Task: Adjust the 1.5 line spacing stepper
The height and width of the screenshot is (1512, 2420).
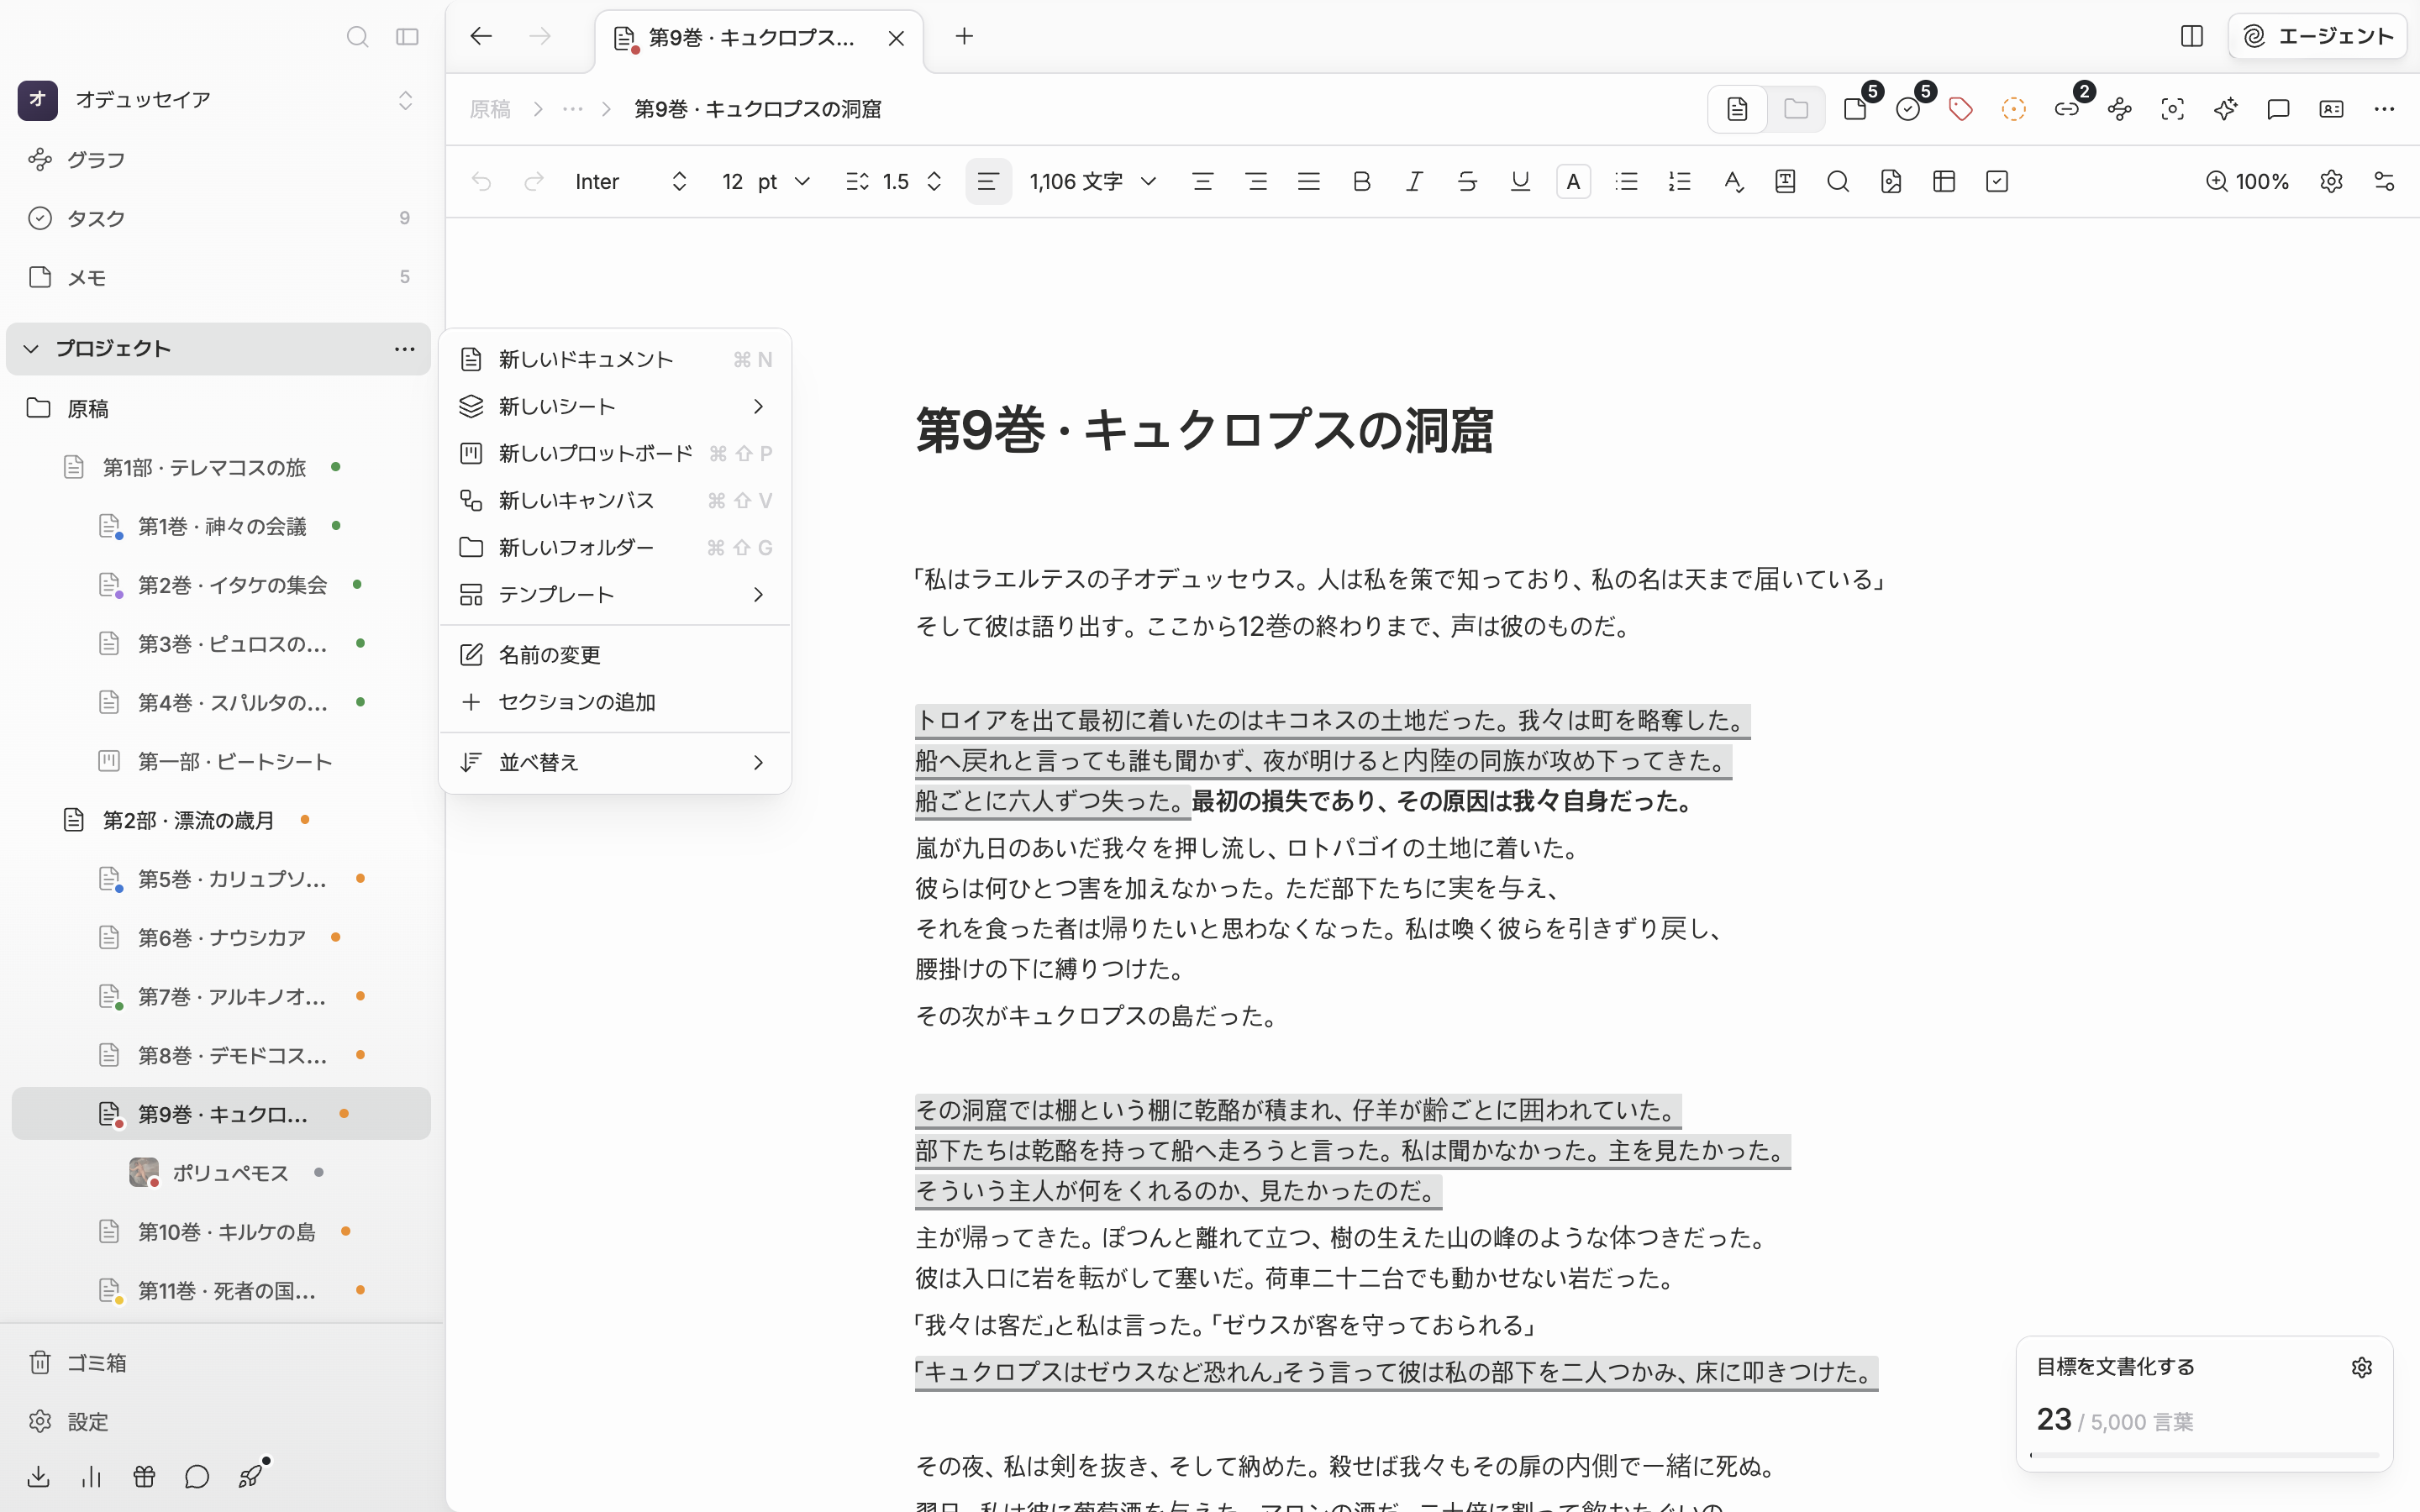Action: pos(894,181)
